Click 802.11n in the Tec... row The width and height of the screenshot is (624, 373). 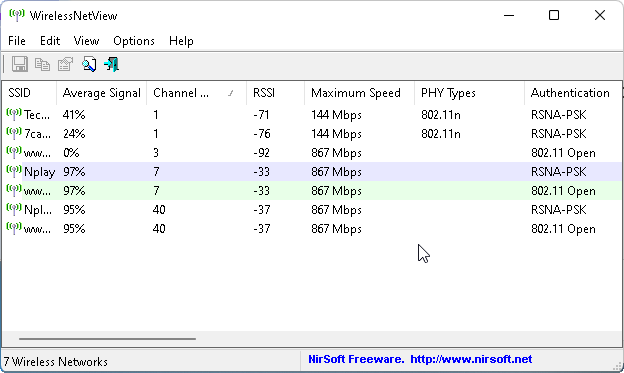click(x=441, y=115)
